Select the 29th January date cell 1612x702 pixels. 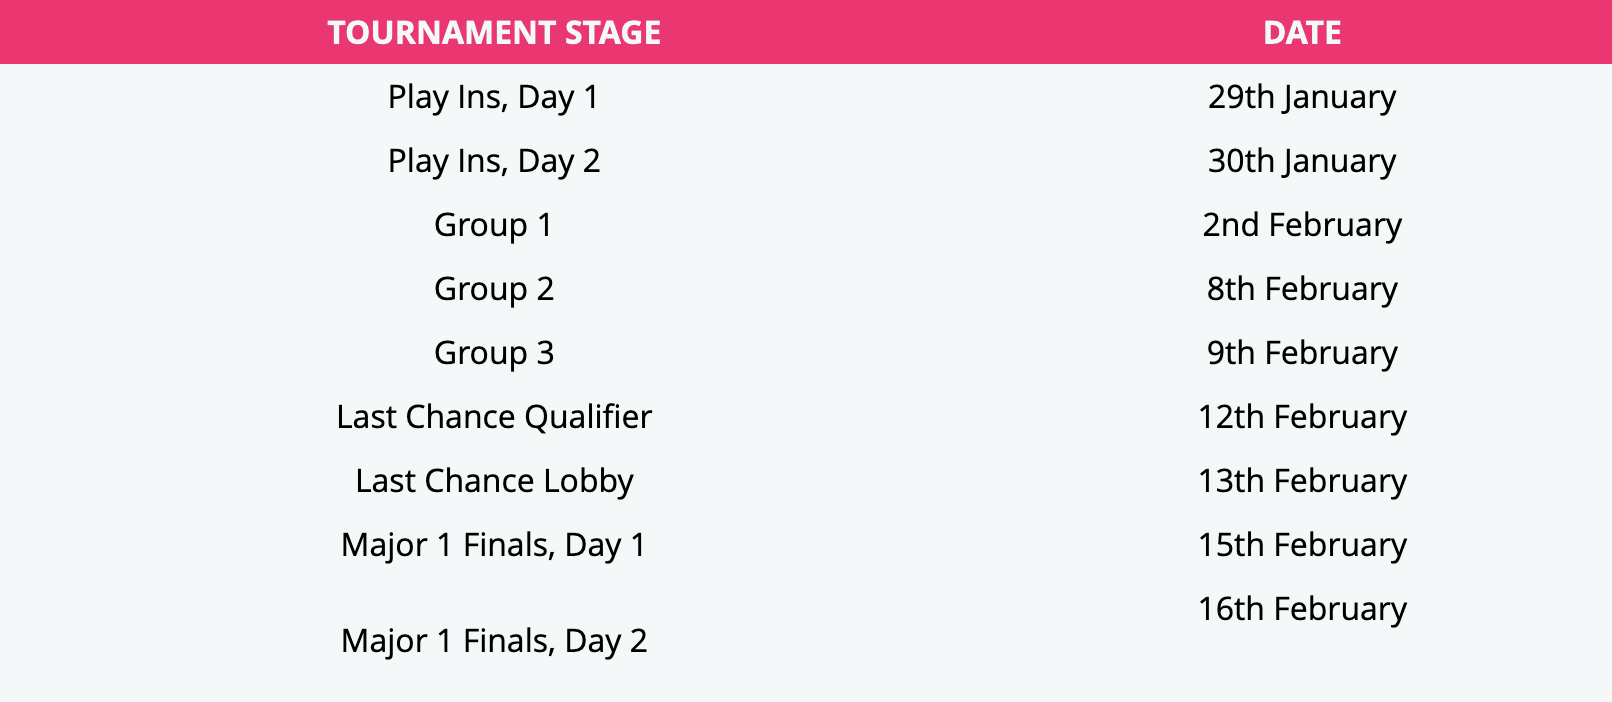click(1301, 97)
